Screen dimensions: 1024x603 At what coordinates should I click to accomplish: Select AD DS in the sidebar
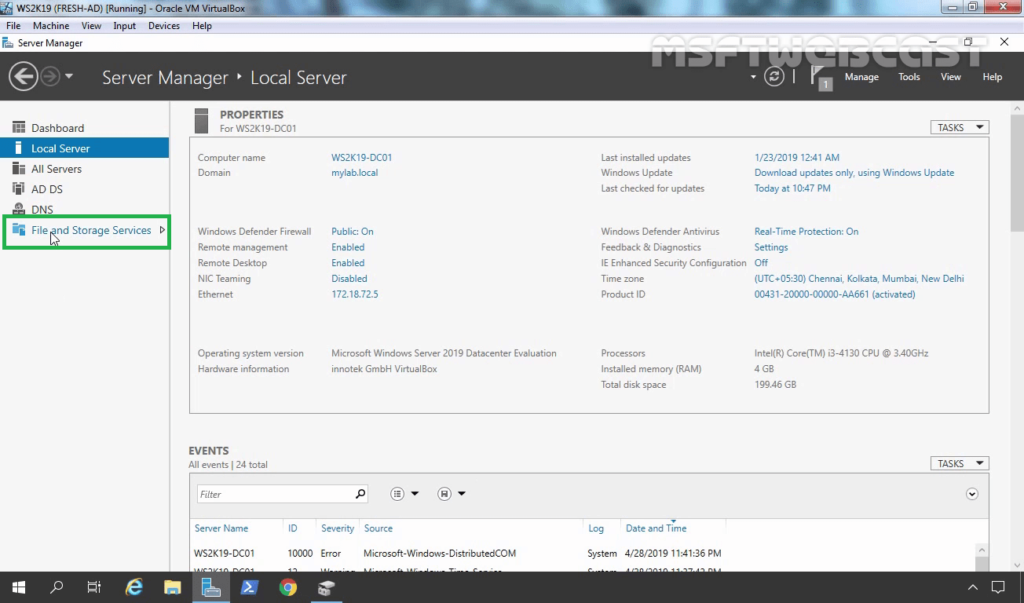point(46,189)
